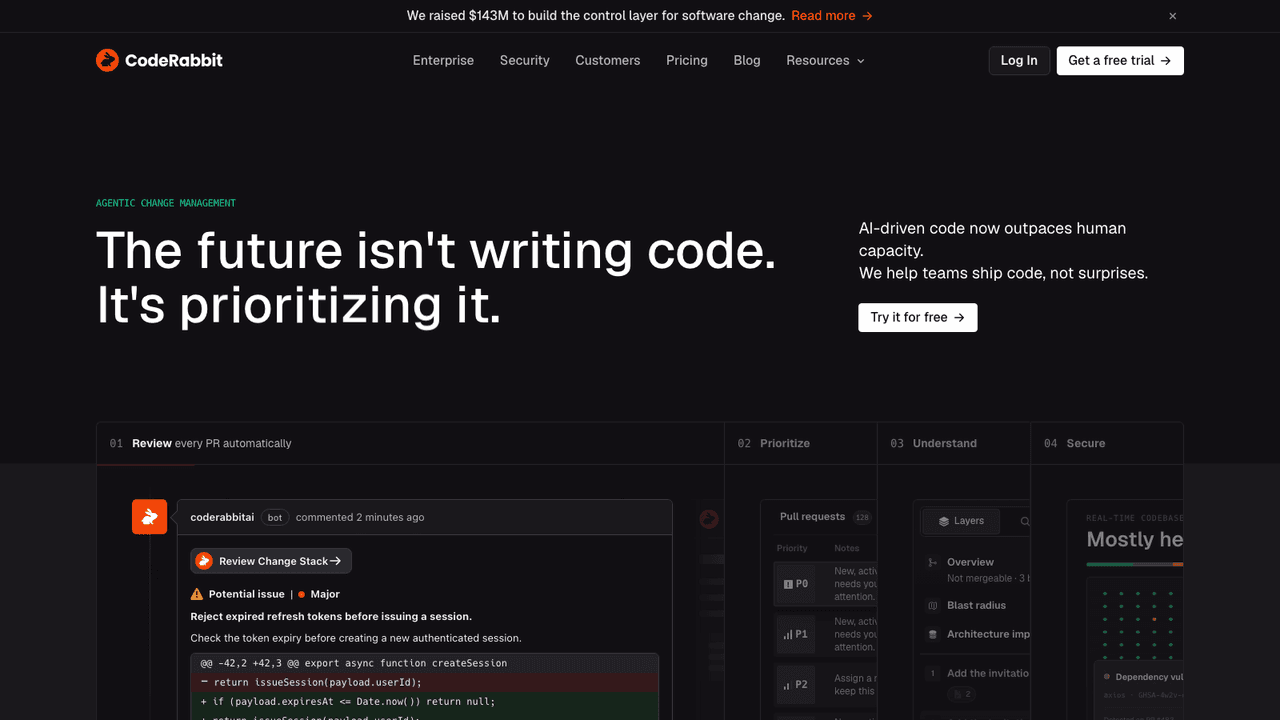1280x720 pixels.
Task: Click the removed return issueSession diff line
Action: [x=425, y=682]
